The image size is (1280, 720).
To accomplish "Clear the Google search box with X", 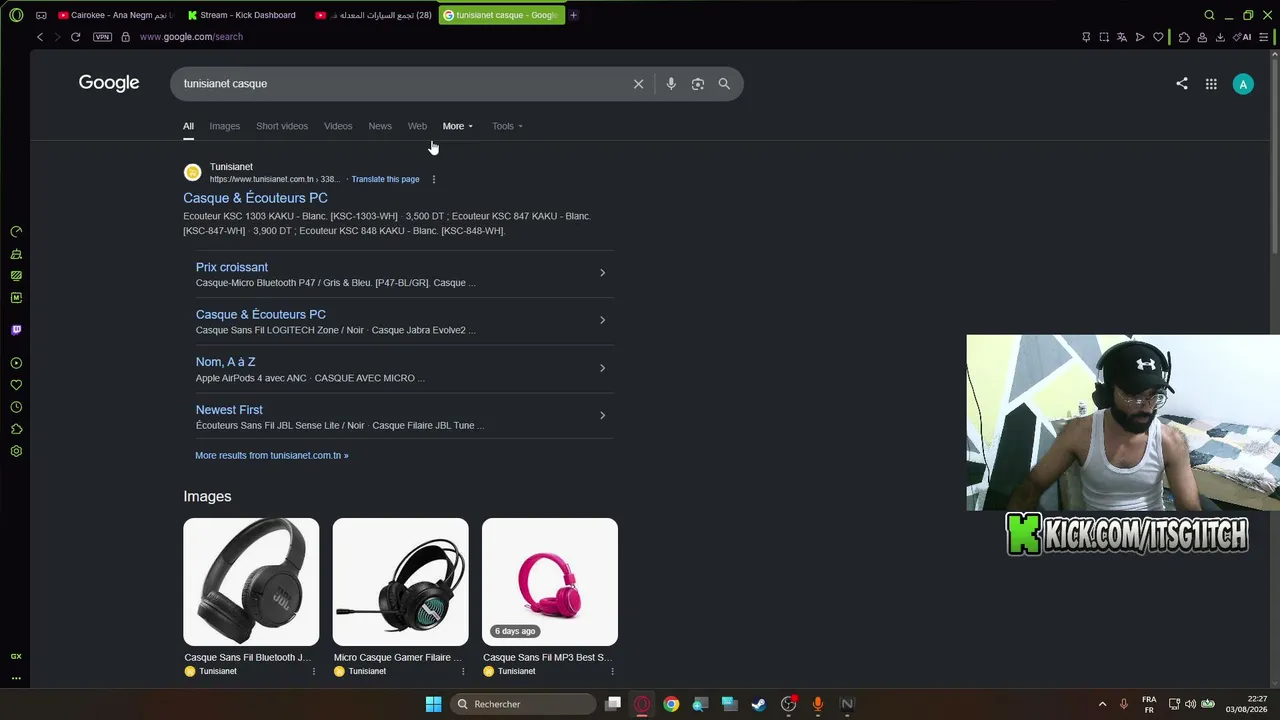I will coord(639,84).
